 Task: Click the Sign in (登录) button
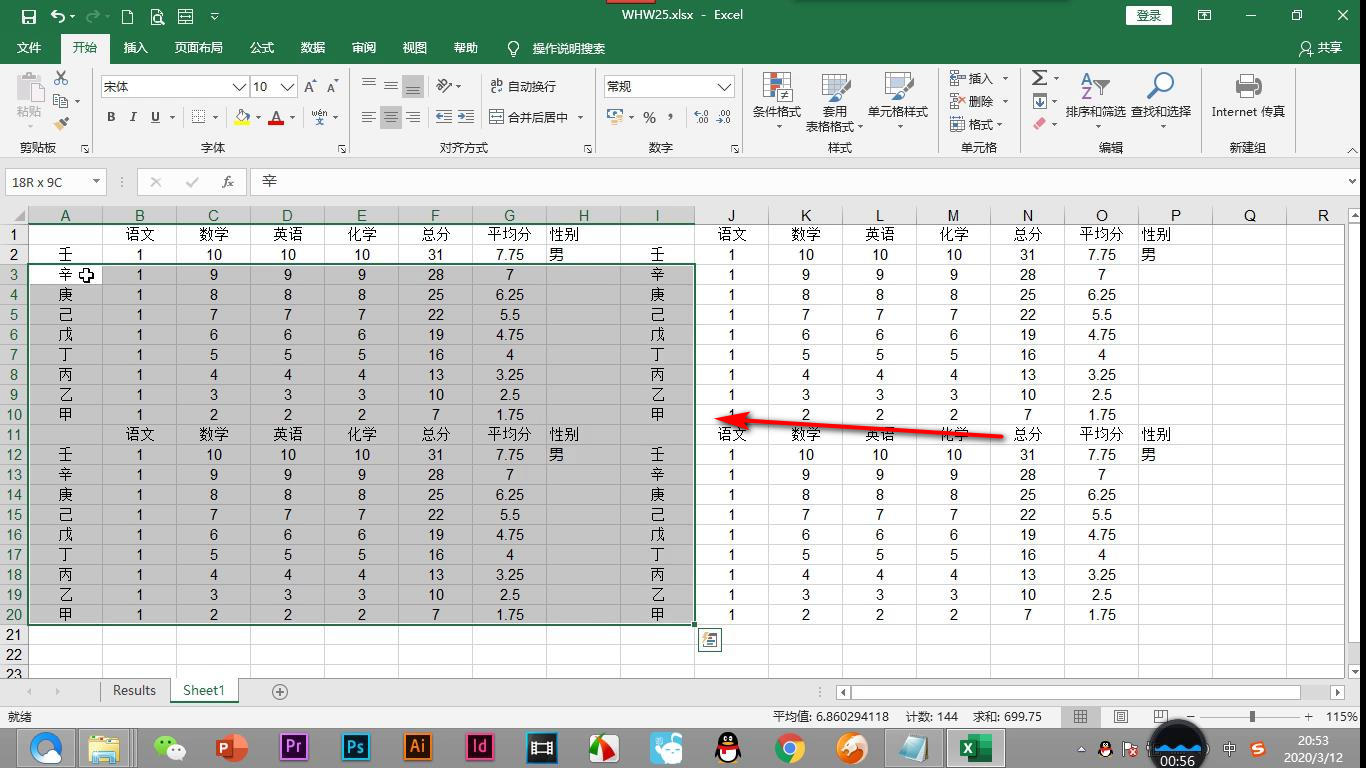coord(1149,16)
